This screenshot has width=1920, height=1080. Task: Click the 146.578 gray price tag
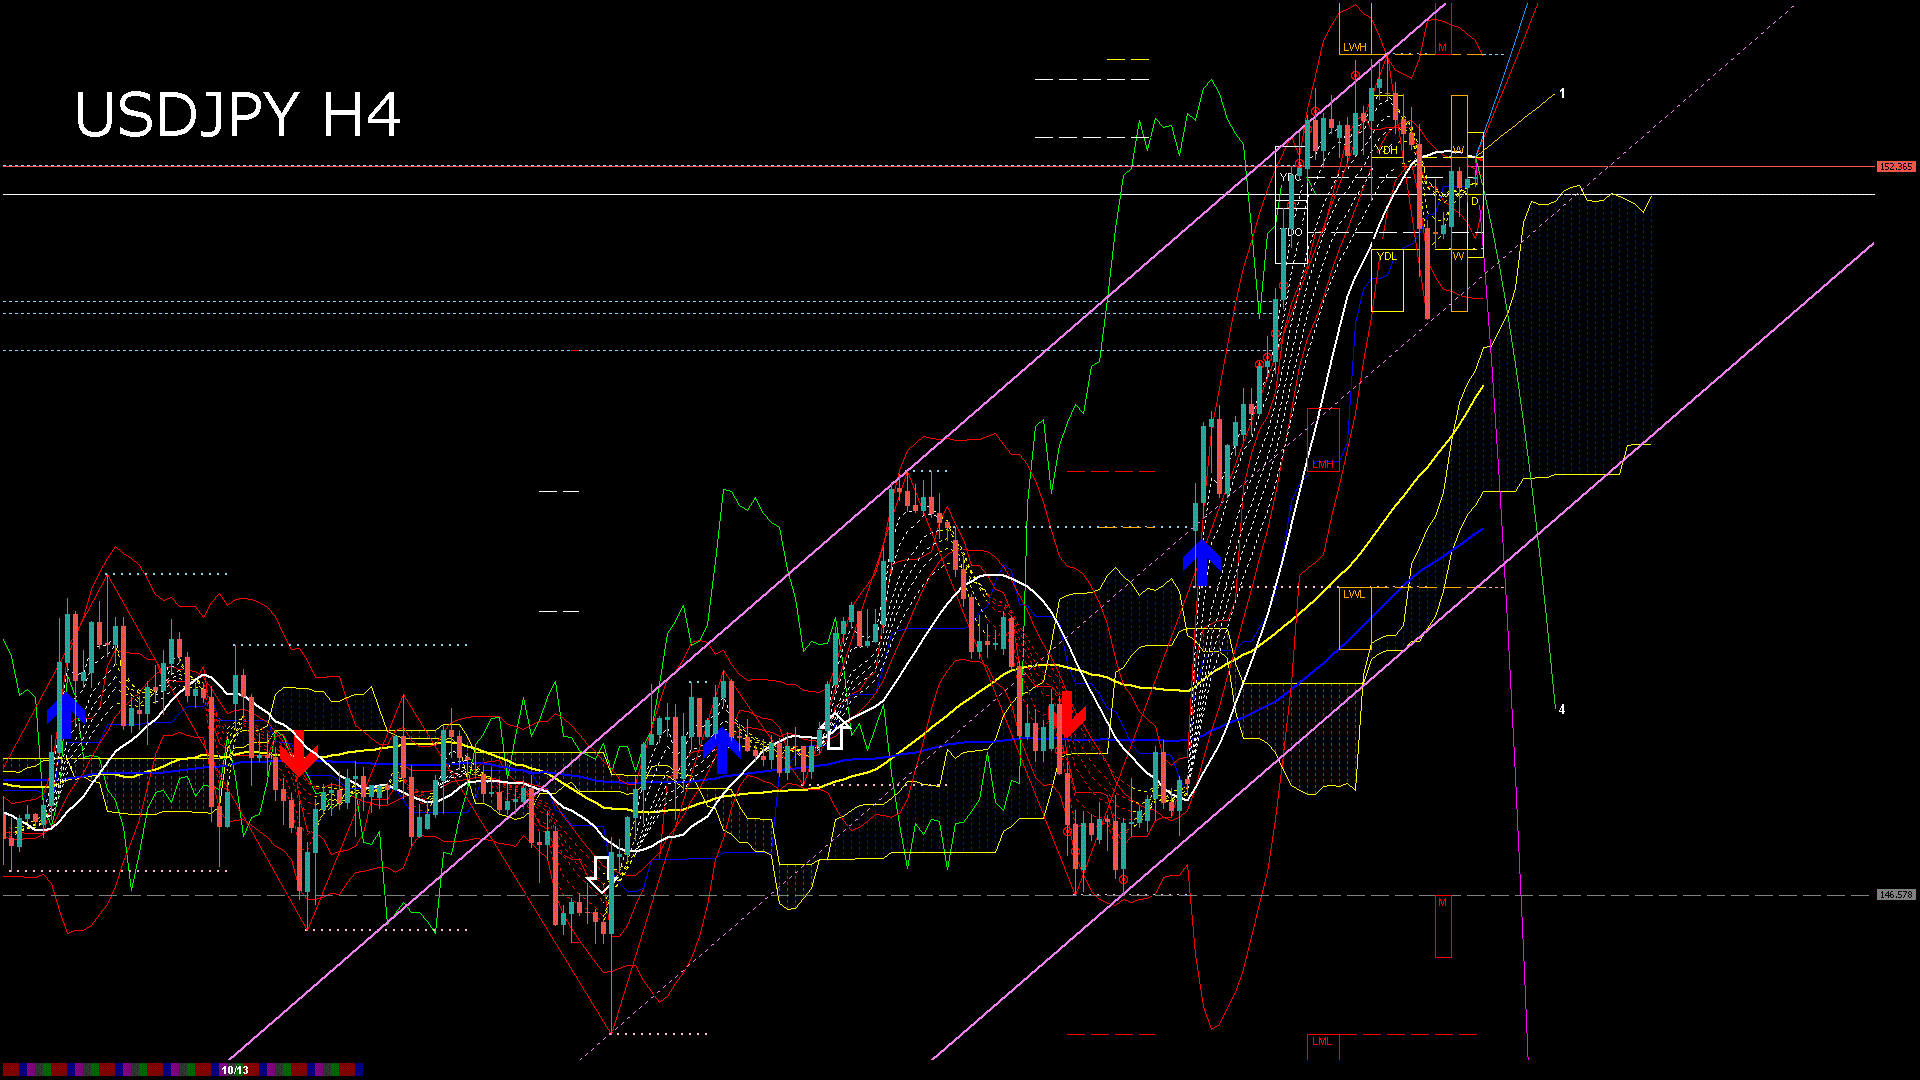click(x=1895, y=895)
